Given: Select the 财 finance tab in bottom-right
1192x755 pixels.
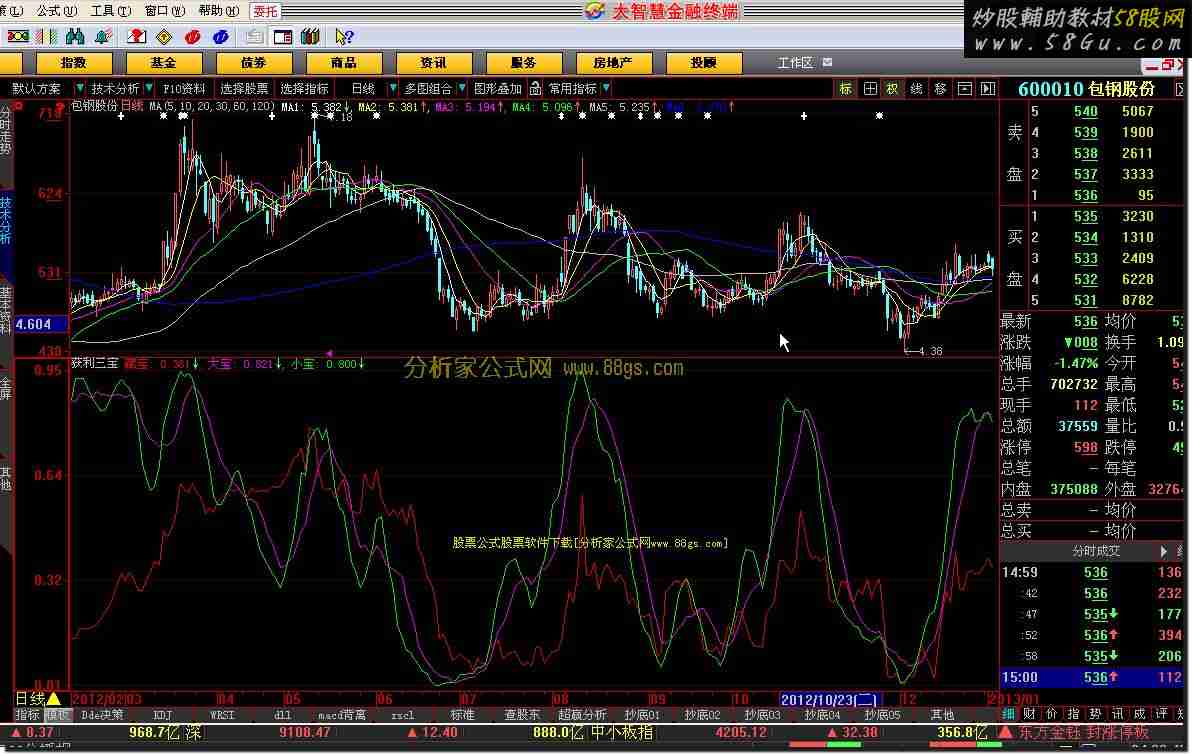Looking at the screenshot, I should pyautogui.click(x=1029, y=713).
